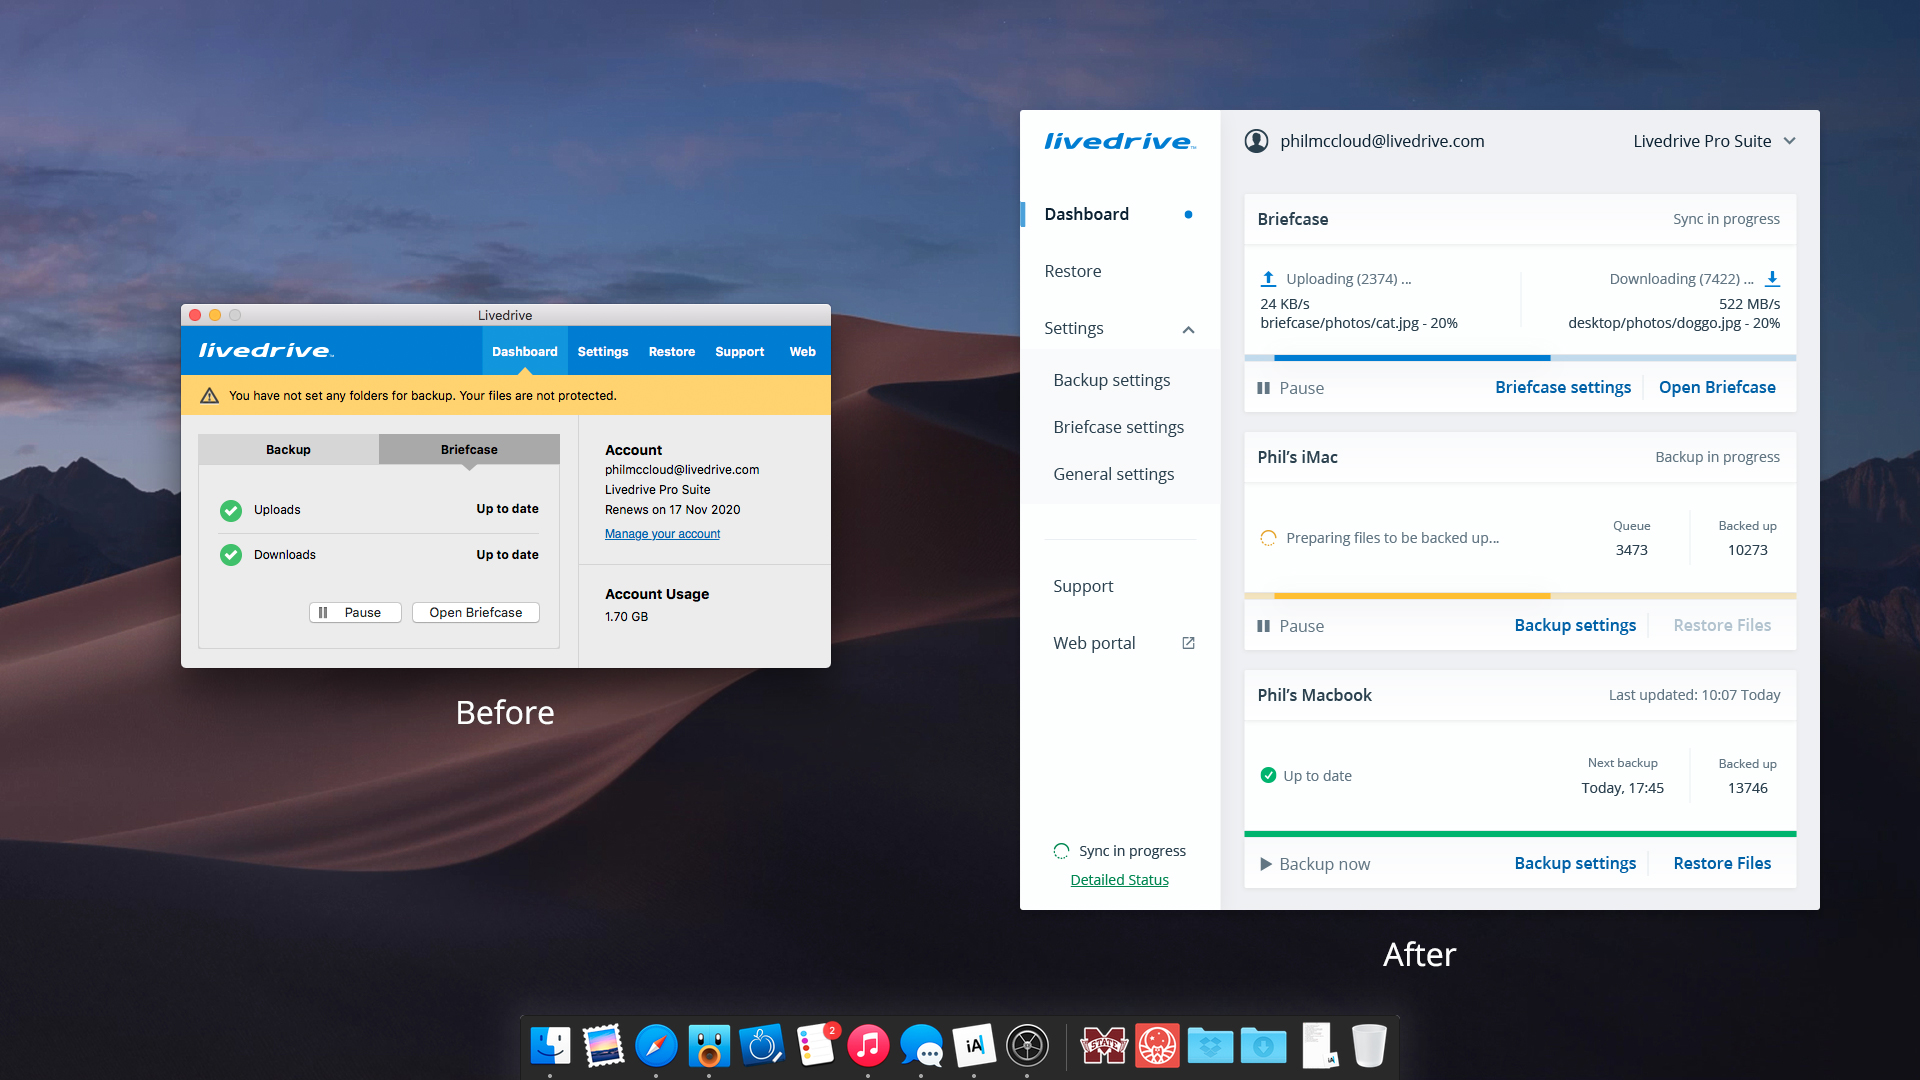The height and width of the screenshot is (1080, 1920).
Task: Open General settings in the sidebar
Action: point(1113,474)
